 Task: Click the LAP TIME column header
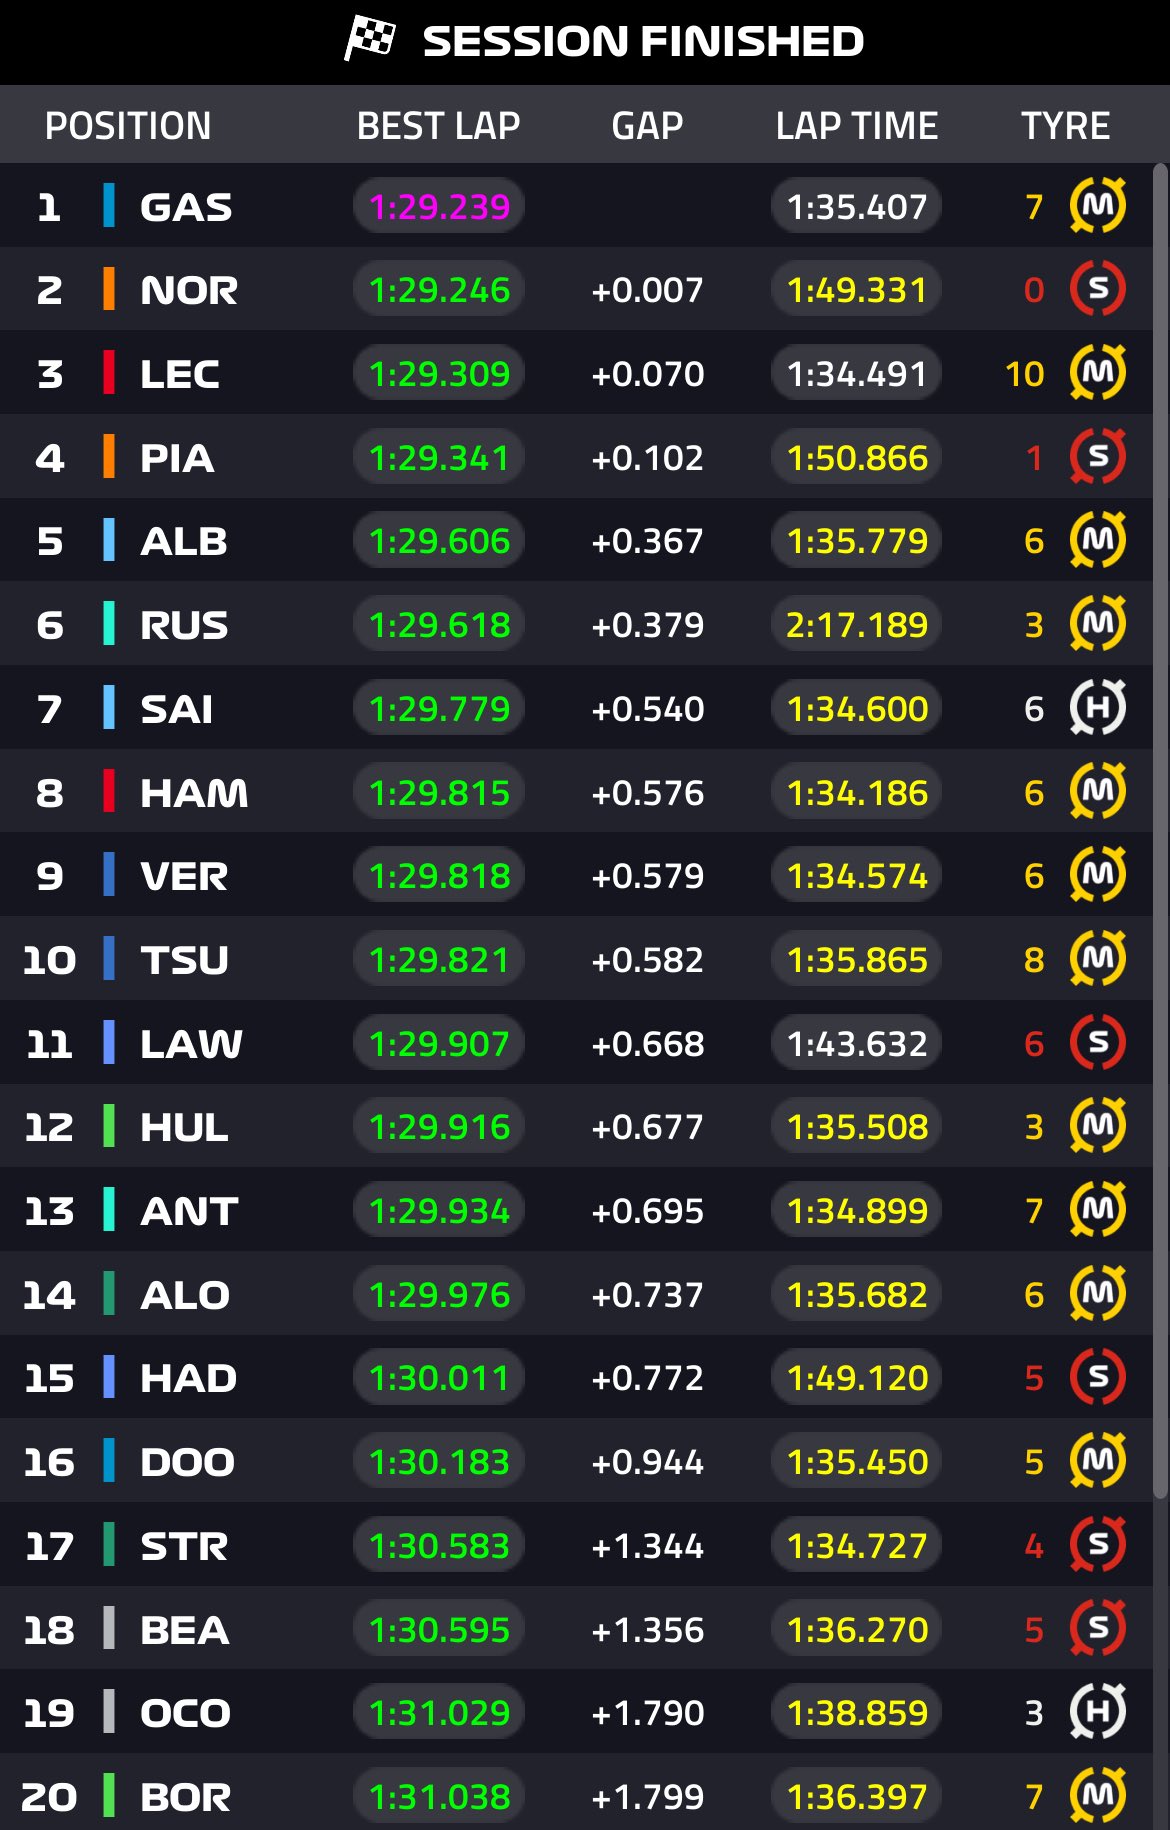tap(857, 126)
